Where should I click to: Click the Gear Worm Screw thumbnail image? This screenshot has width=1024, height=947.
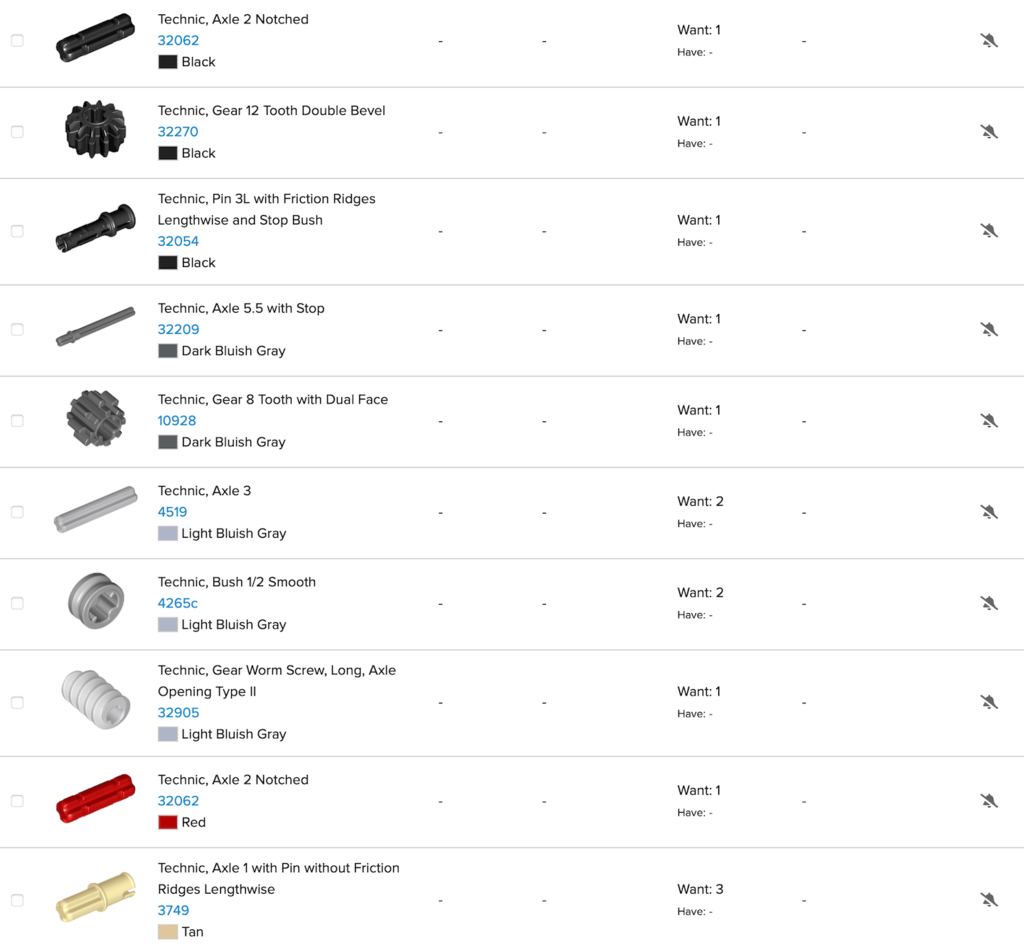[x=95, y=701]
